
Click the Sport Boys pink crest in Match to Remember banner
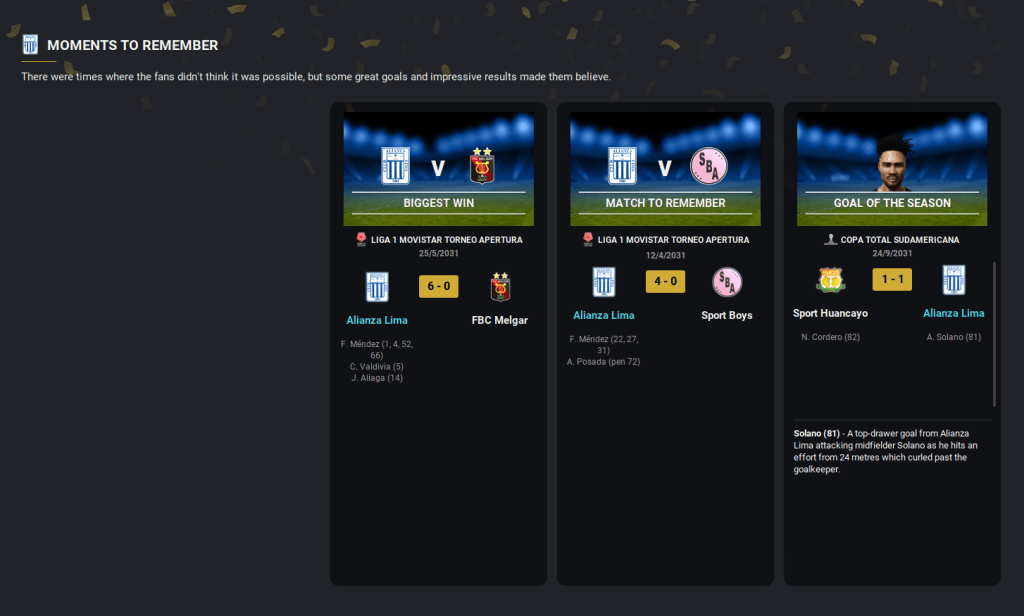coord(709,166)
